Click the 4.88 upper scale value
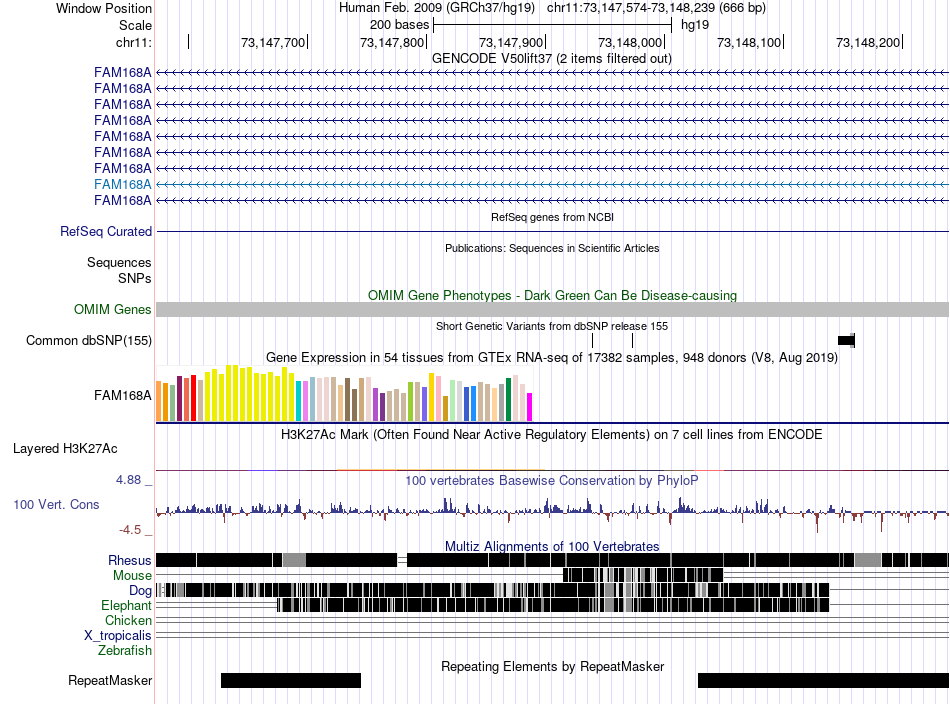This screenshot has width=950, height=704. [x=128, y=480]
